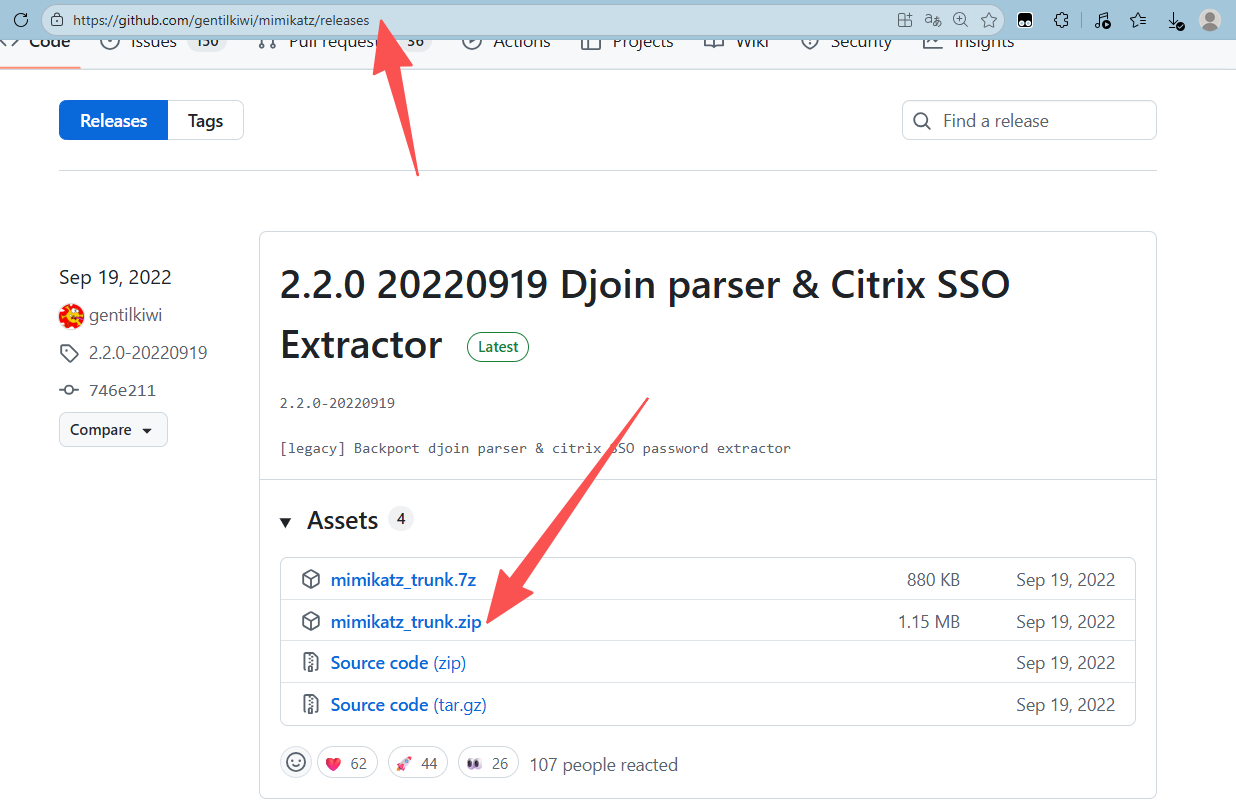
Task: Click the package icon for mimikatz_trunk.7z
Action: 311,580
